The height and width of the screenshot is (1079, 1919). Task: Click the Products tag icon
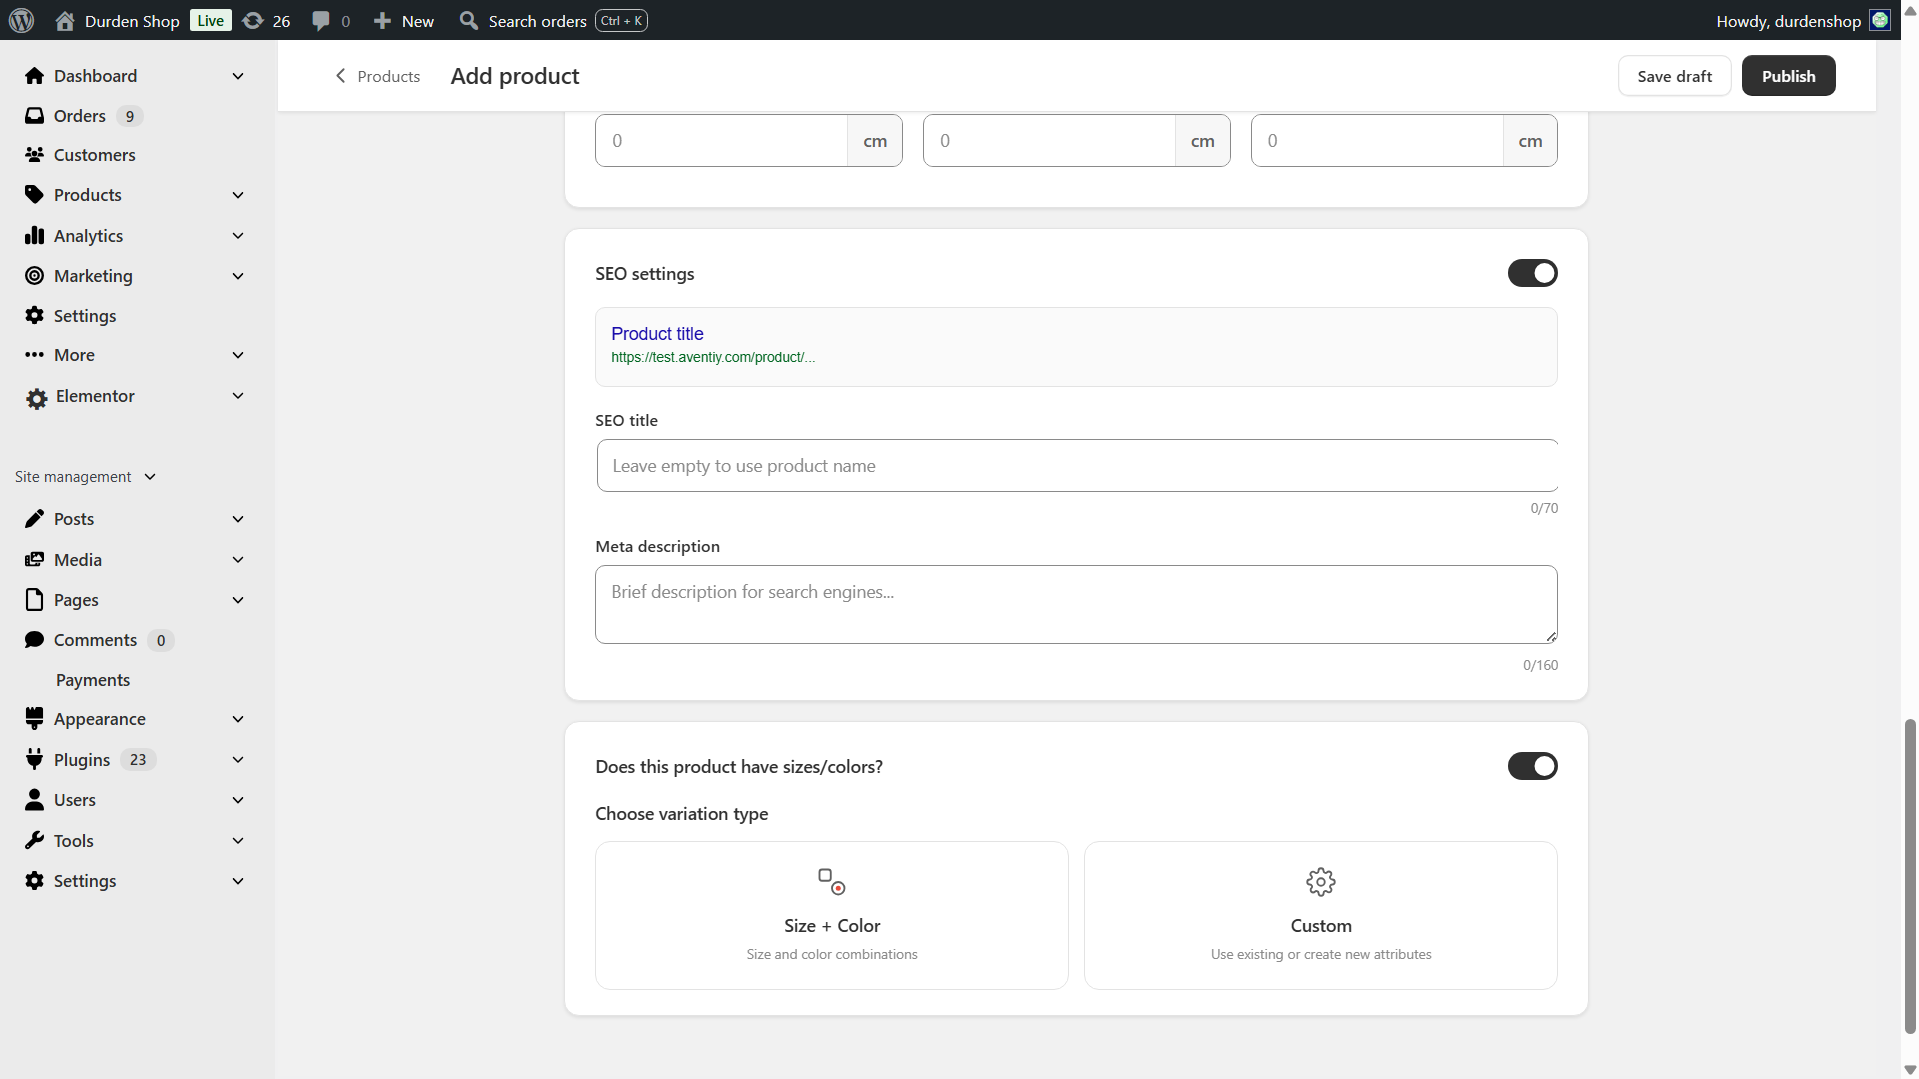[x=34, y=194]
